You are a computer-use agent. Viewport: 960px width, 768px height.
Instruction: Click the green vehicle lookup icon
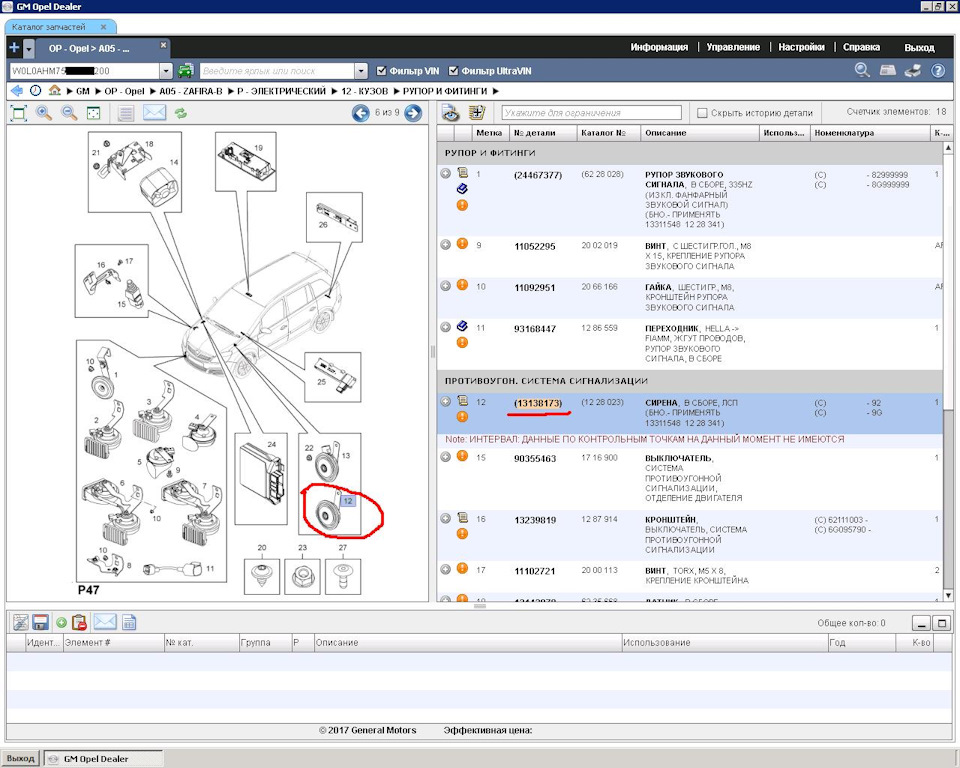click(186, 71)
